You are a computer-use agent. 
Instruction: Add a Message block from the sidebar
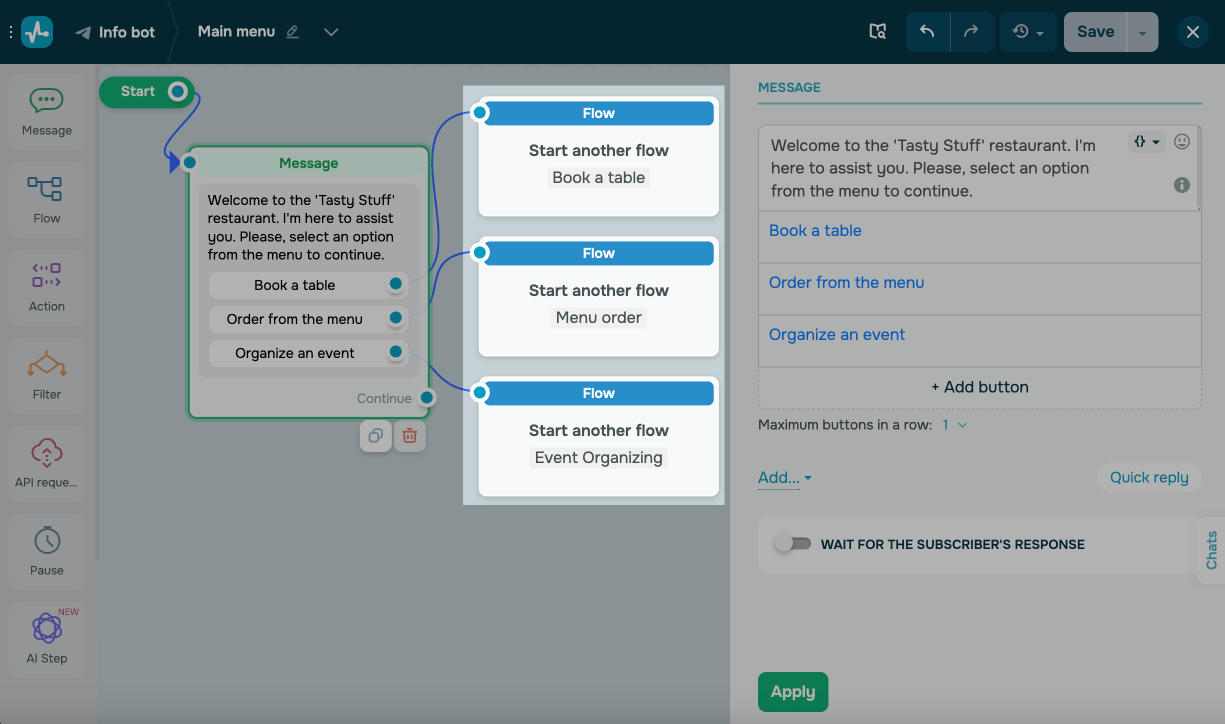tap(47, 113)
